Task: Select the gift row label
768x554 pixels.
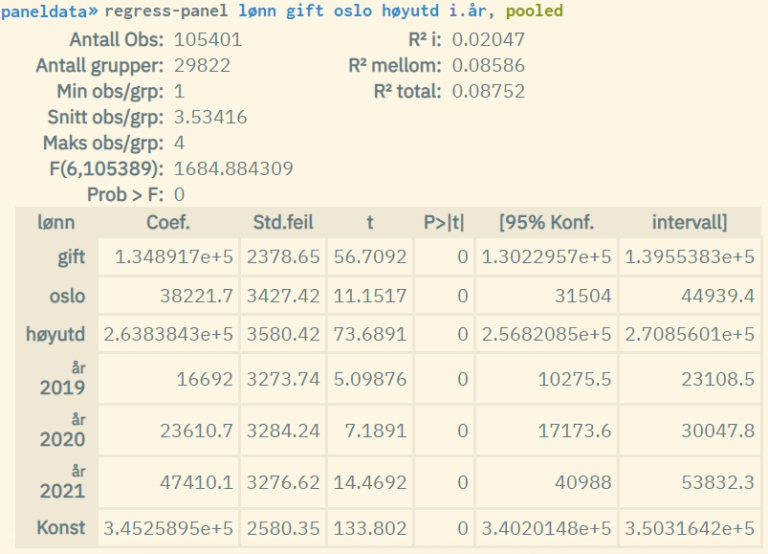Action: click(70, 257)
